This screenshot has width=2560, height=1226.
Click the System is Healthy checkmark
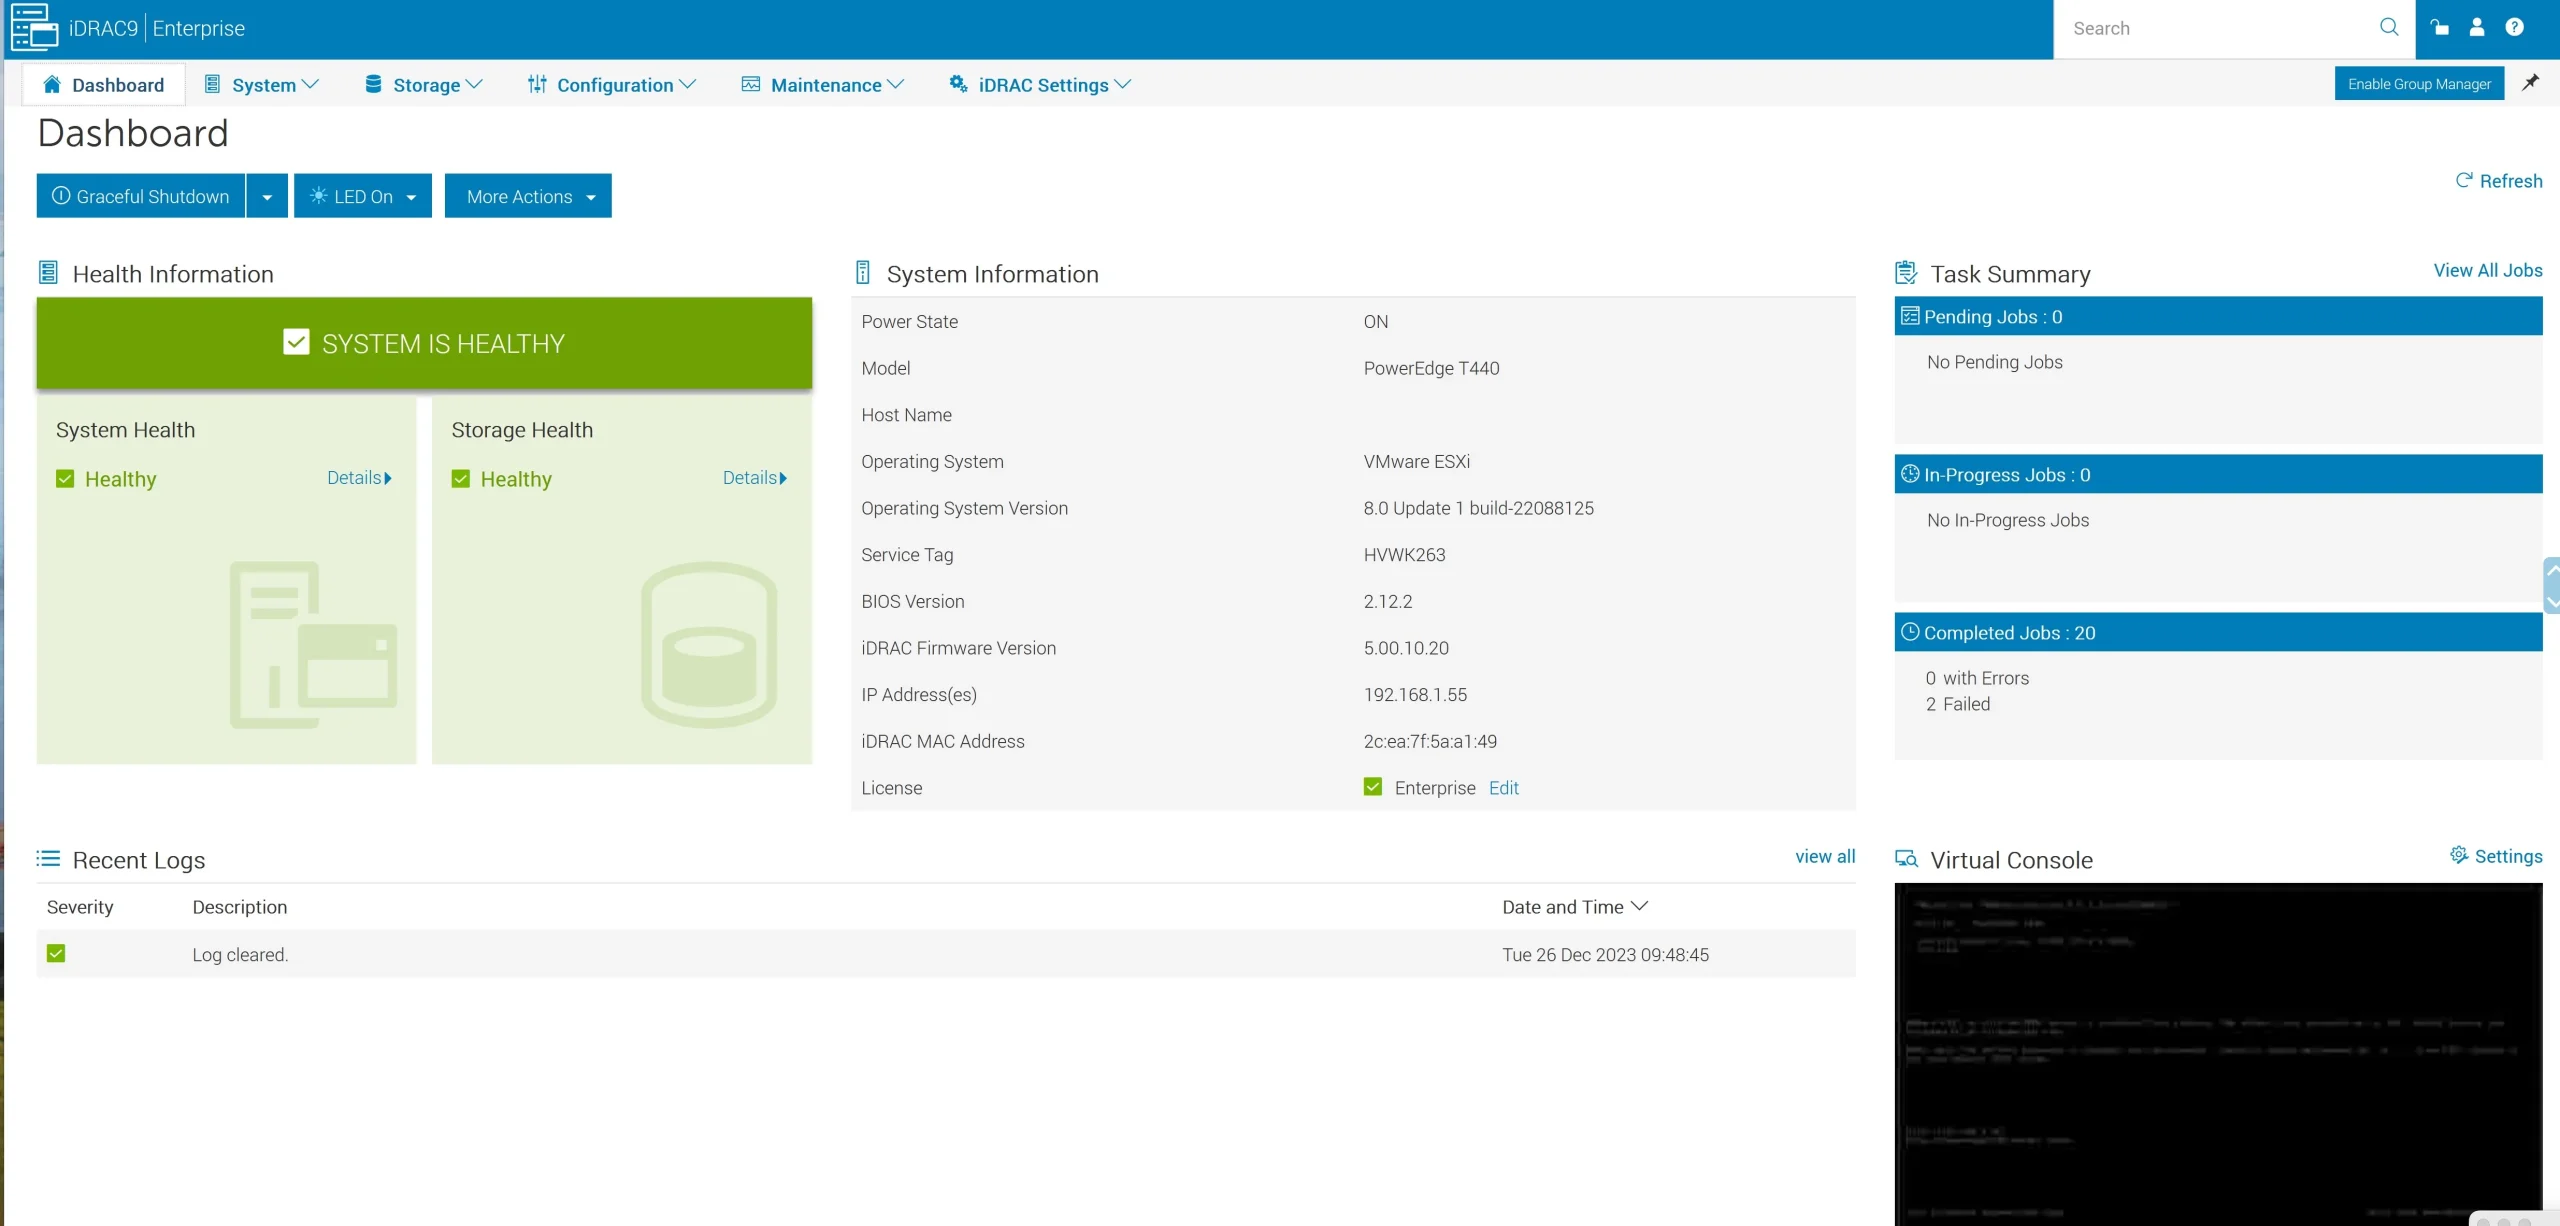click(296, 342)
